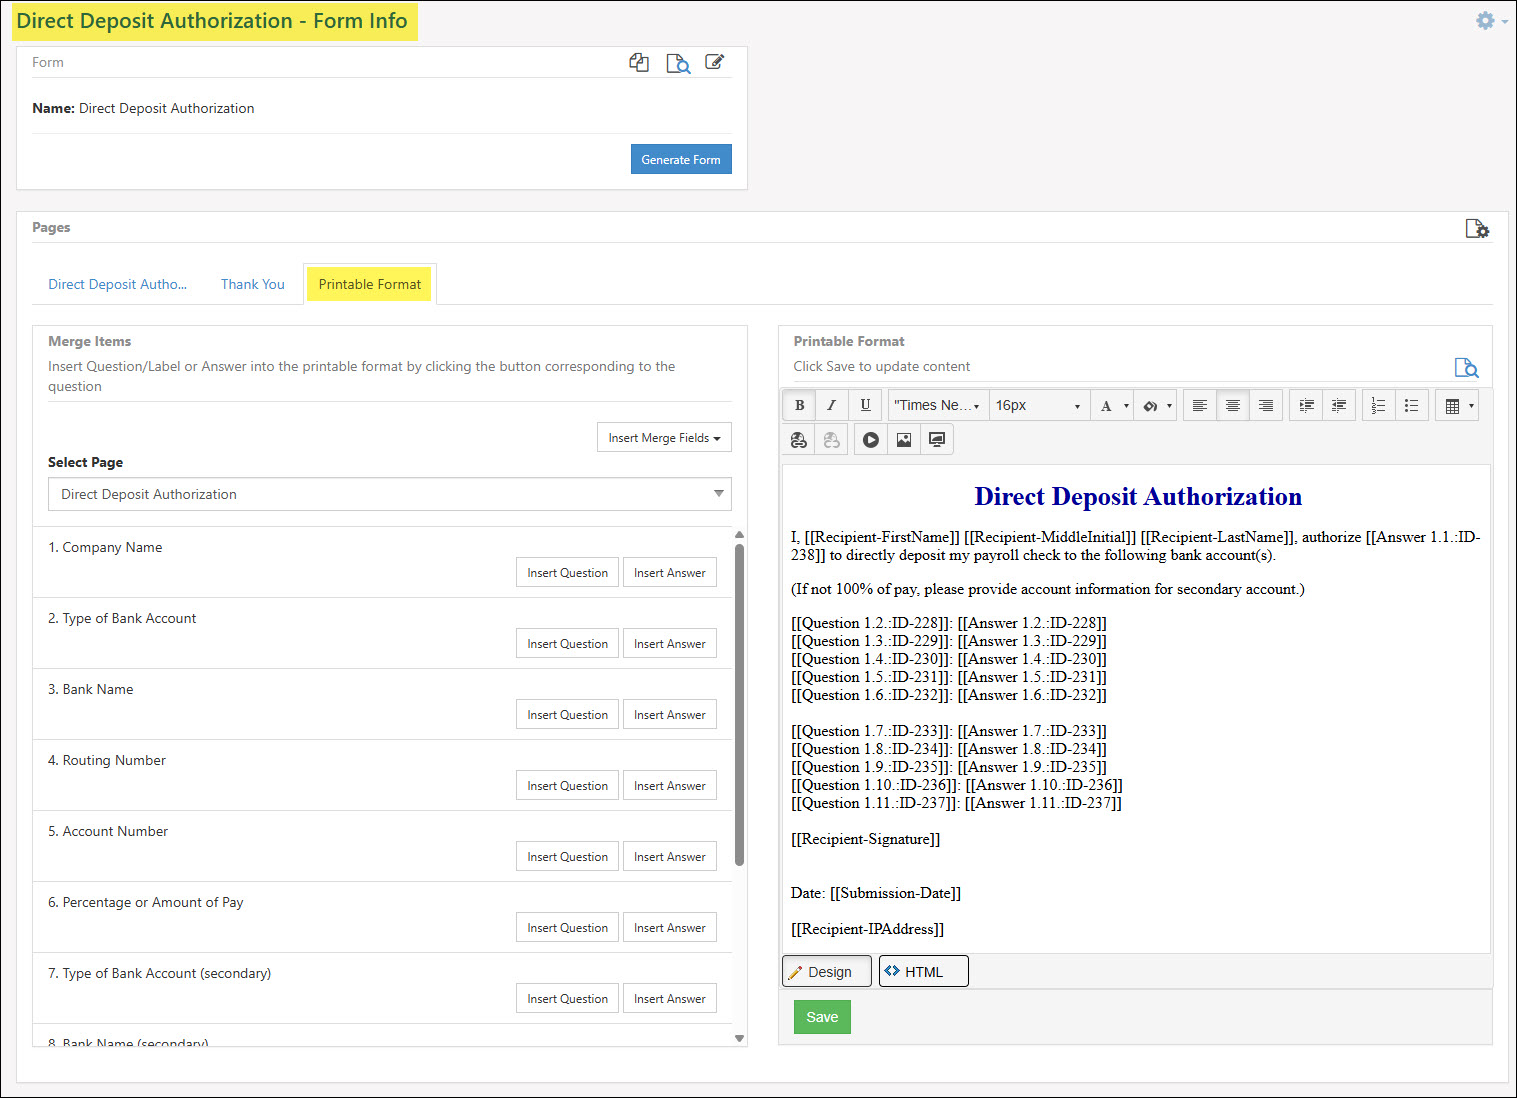
Task: Insert Question for Account Number
Action: 567,857
